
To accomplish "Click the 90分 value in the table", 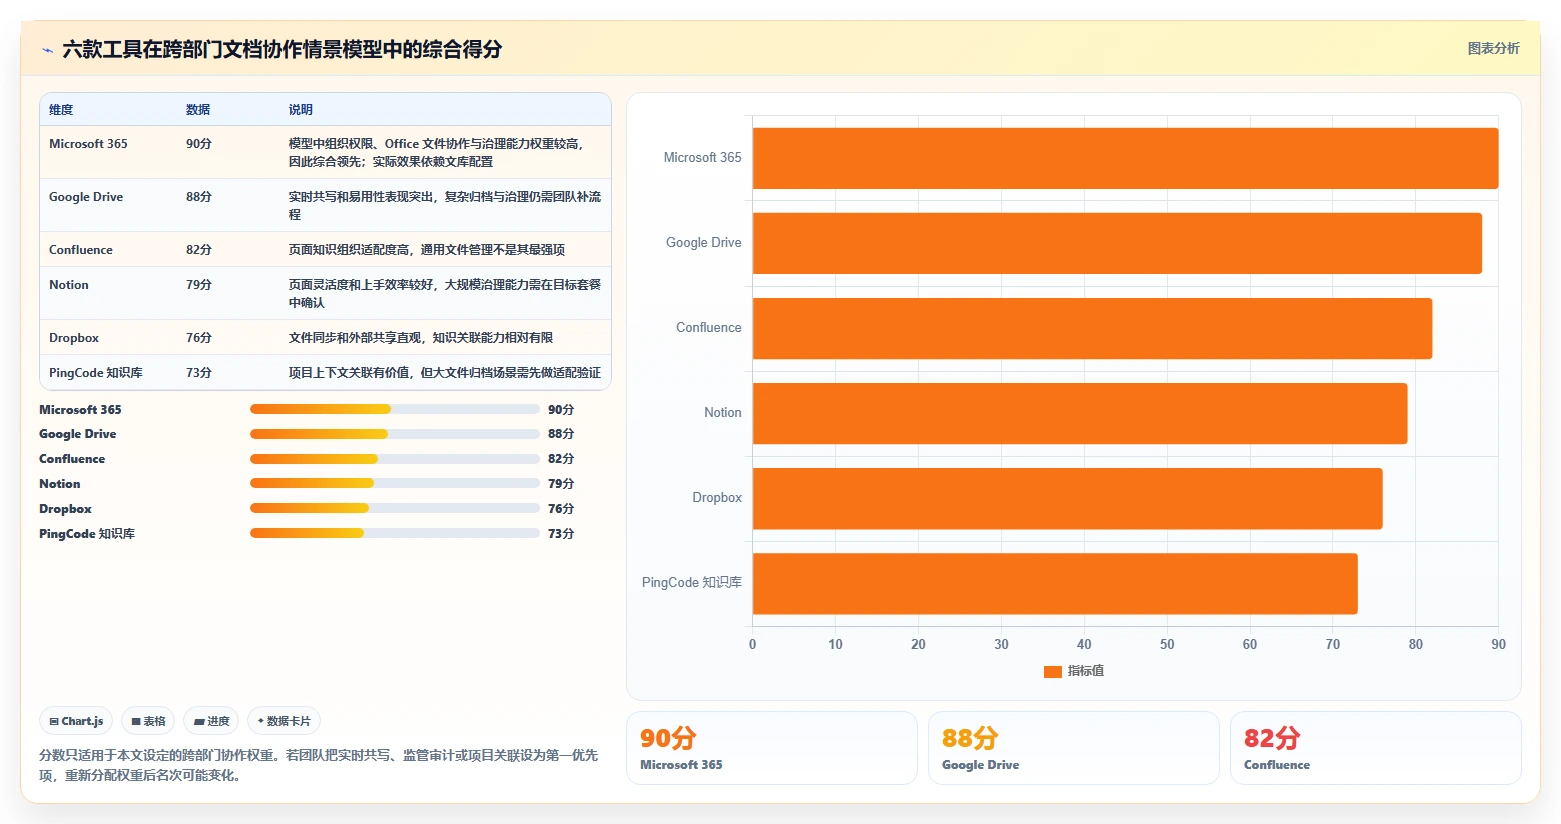I will 199,144.
